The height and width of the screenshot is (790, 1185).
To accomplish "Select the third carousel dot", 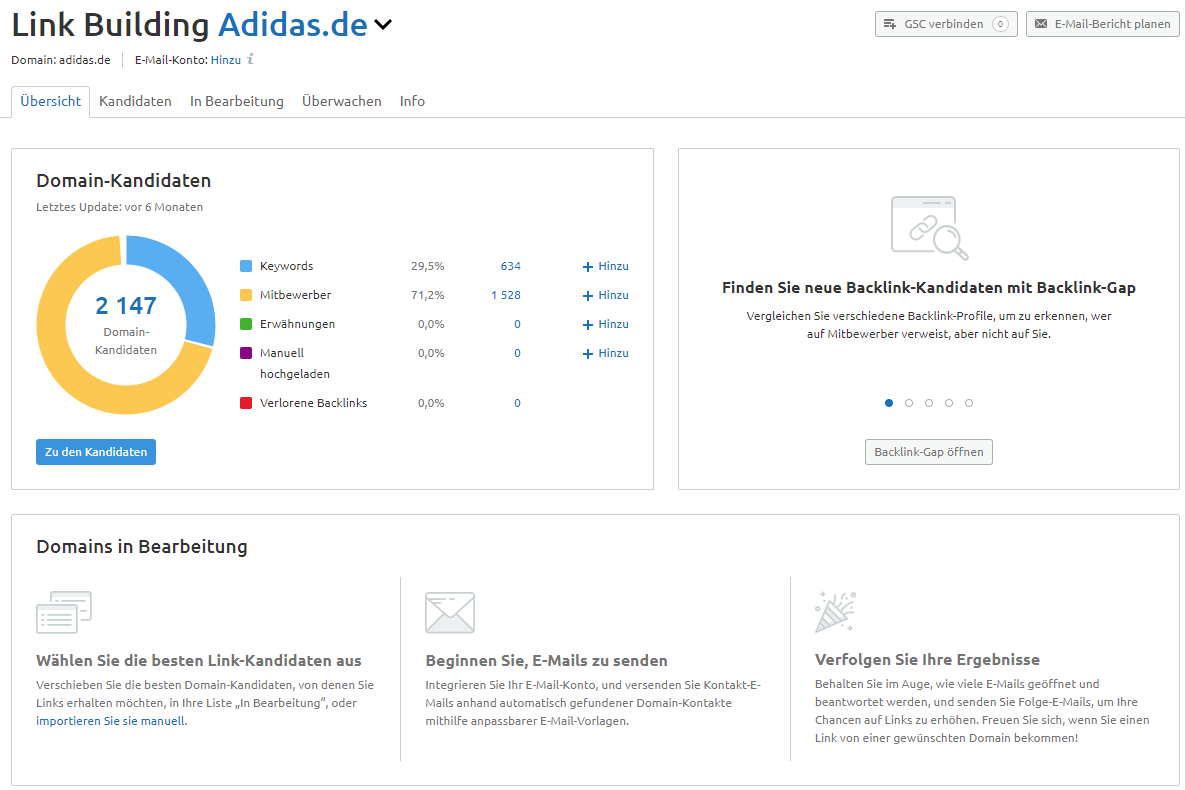I will (929, 403).
